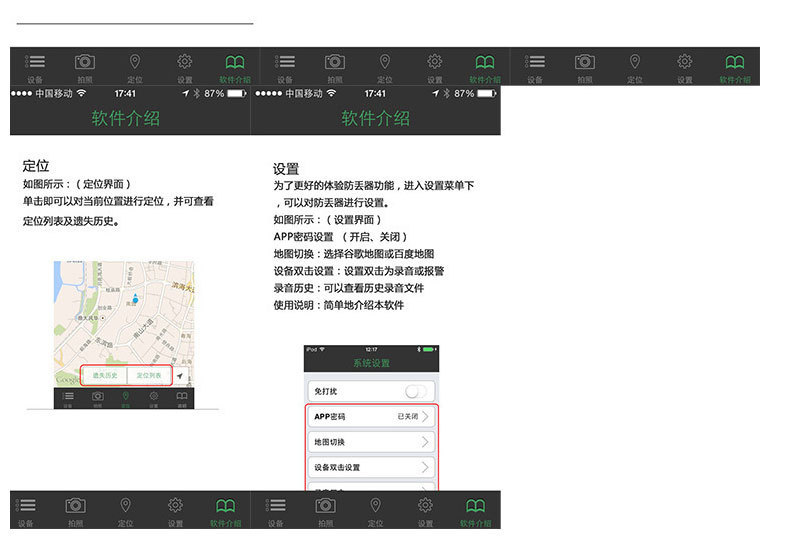Expand the APP密码 row chevron
The height and width of the screenshot is (560, 790).
426,416
